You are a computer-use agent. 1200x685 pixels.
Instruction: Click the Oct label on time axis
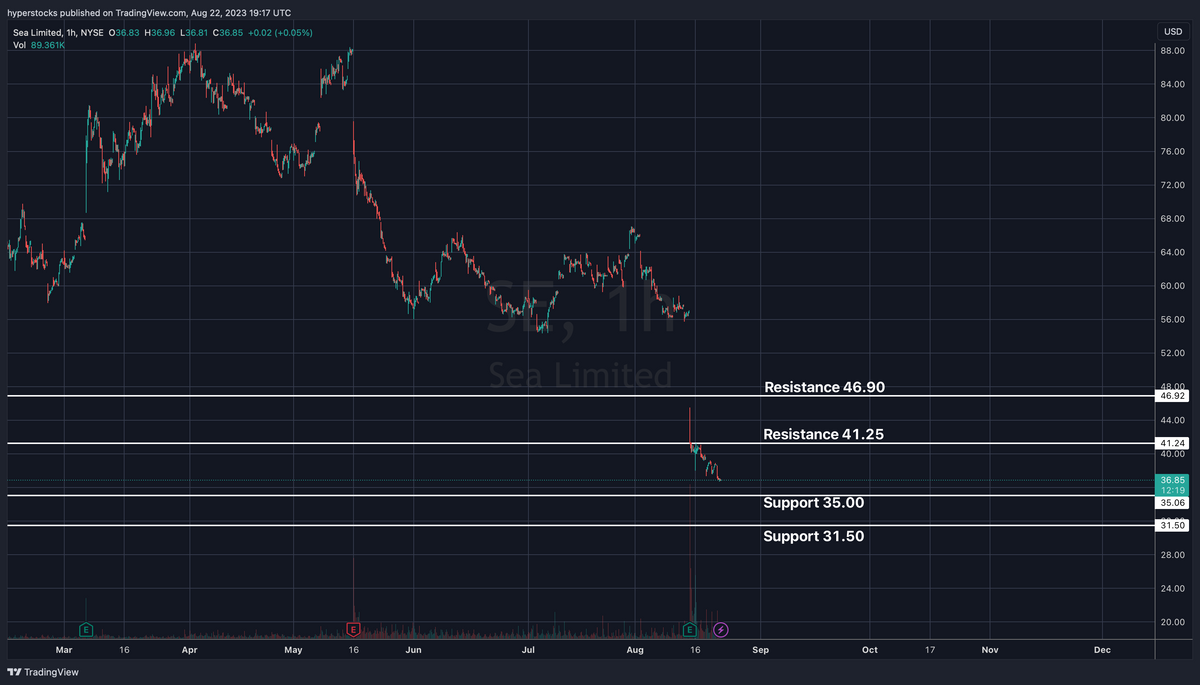[869, 649]
